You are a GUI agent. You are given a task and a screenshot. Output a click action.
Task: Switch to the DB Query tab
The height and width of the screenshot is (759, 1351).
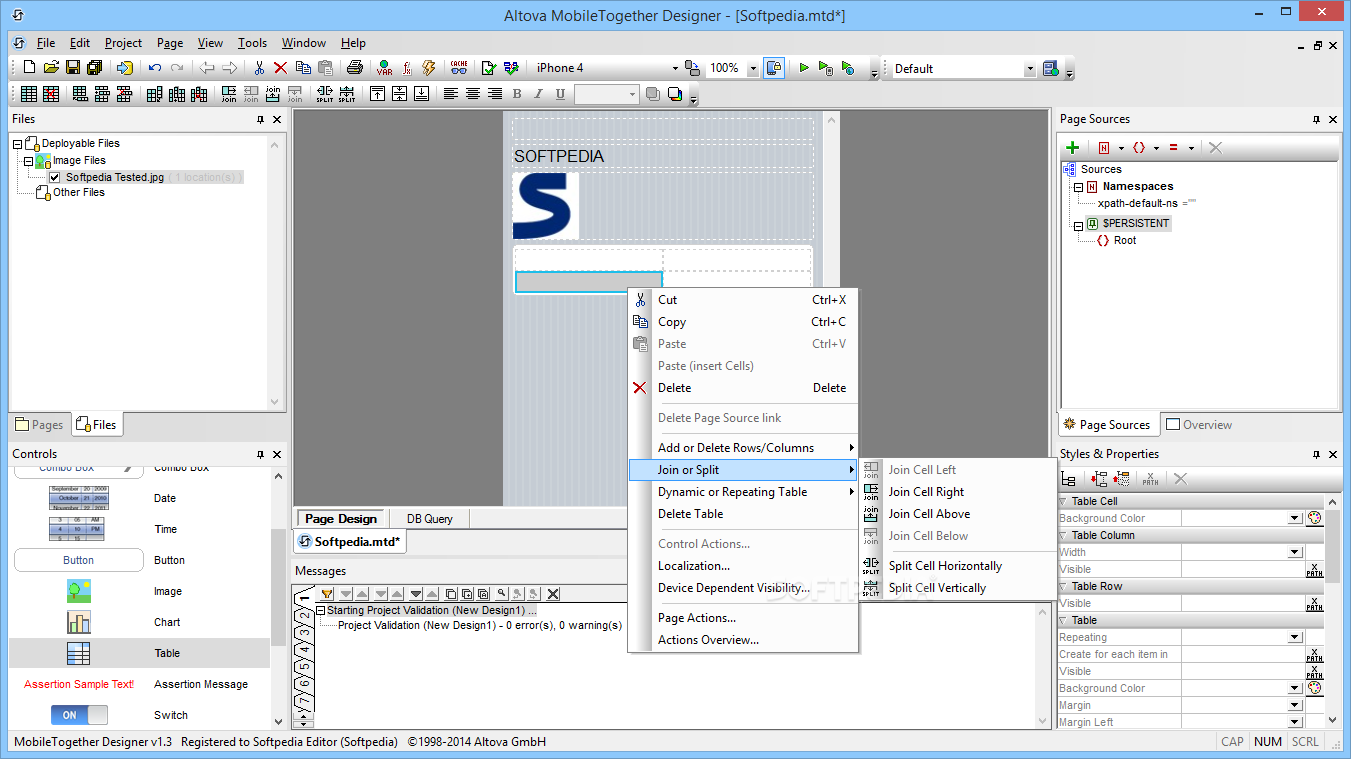pos(429,518)
